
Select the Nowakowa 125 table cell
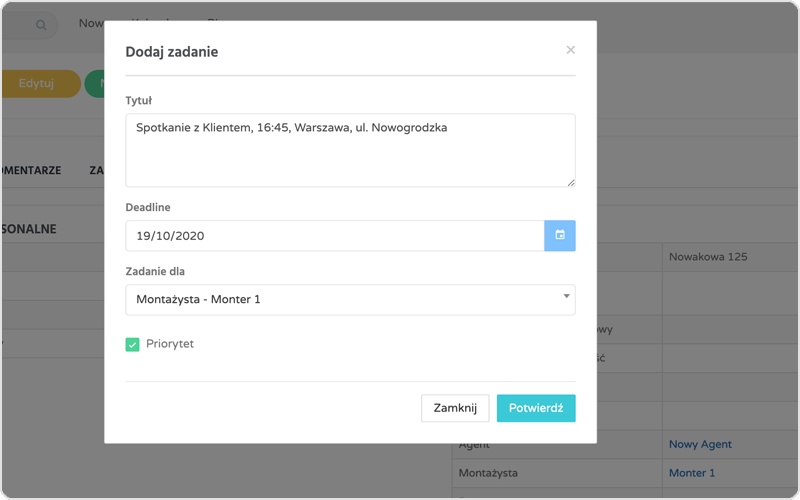click(708, 257)
